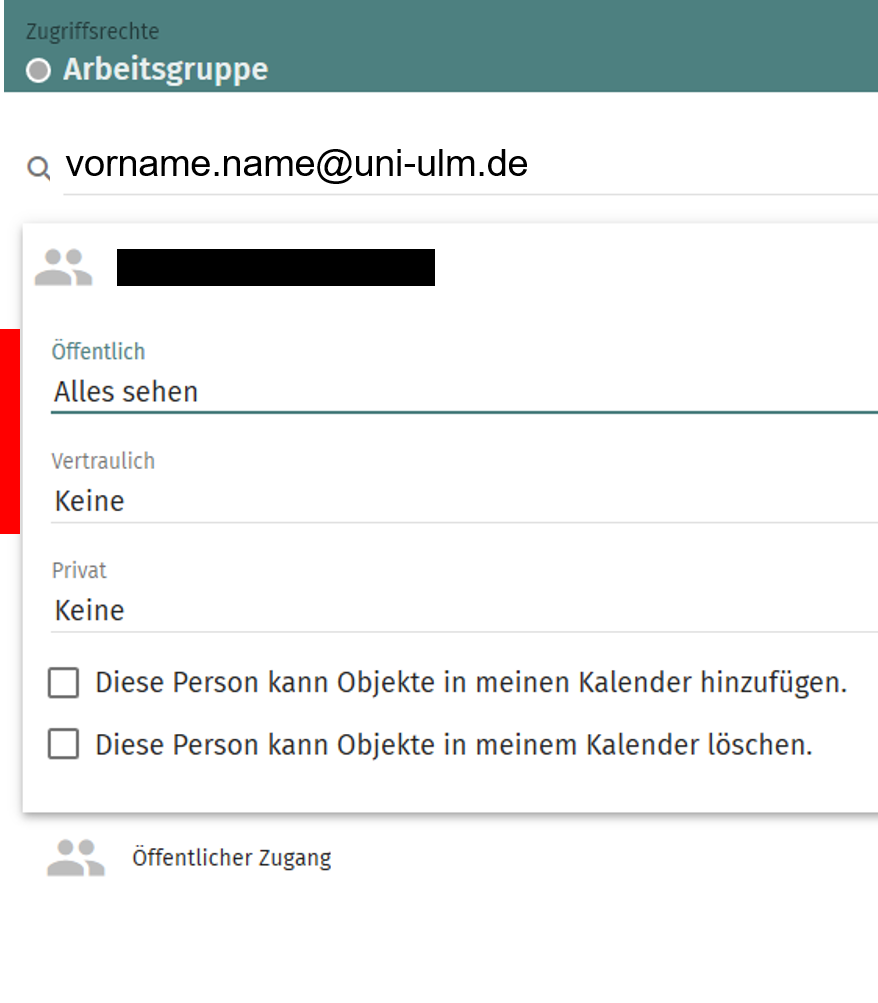The width and height of the screenshot is (878, 1003).
Task: Click the magnifier search icon
Action: point(38,167)
